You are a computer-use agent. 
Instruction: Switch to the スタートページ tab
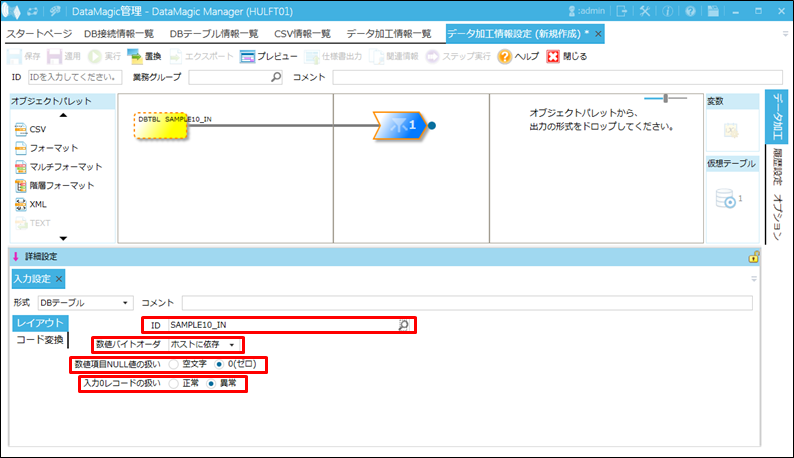coord(39,34)
